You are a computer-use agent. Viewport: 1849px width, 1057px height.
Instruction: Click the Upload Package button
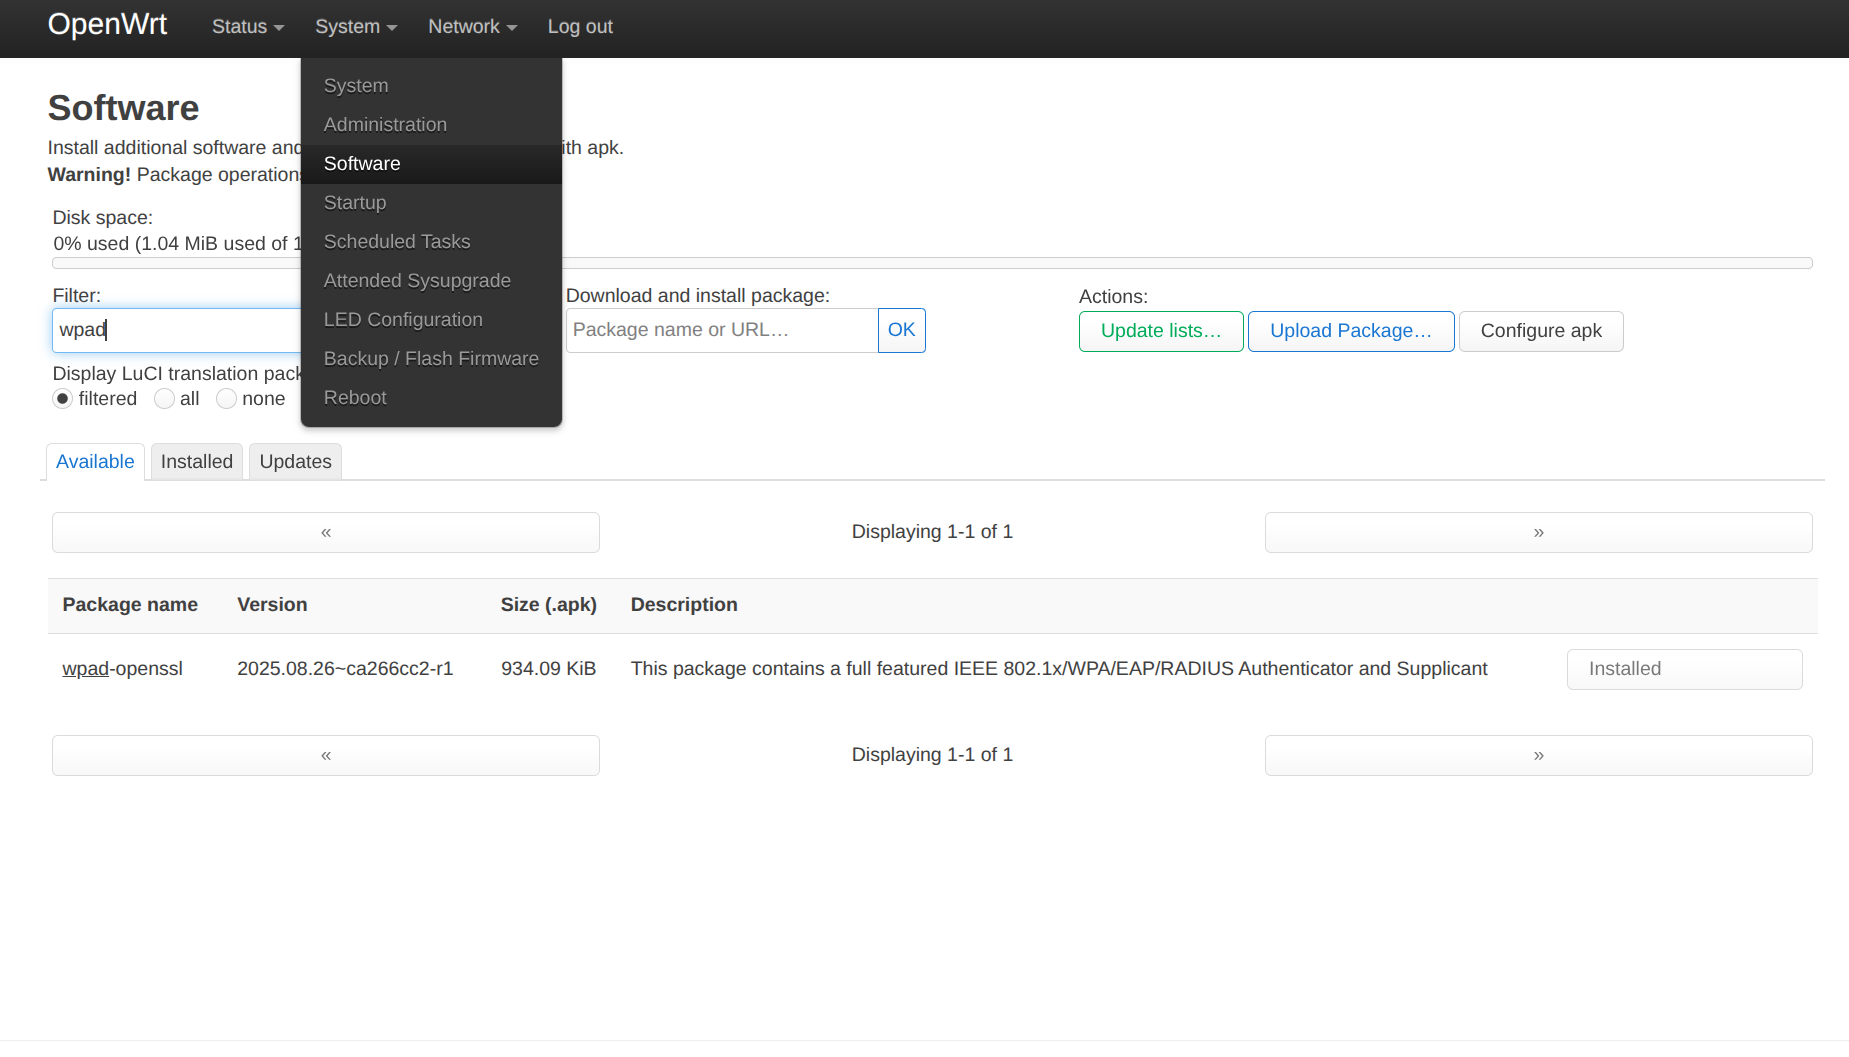(x=1351, y=331)
